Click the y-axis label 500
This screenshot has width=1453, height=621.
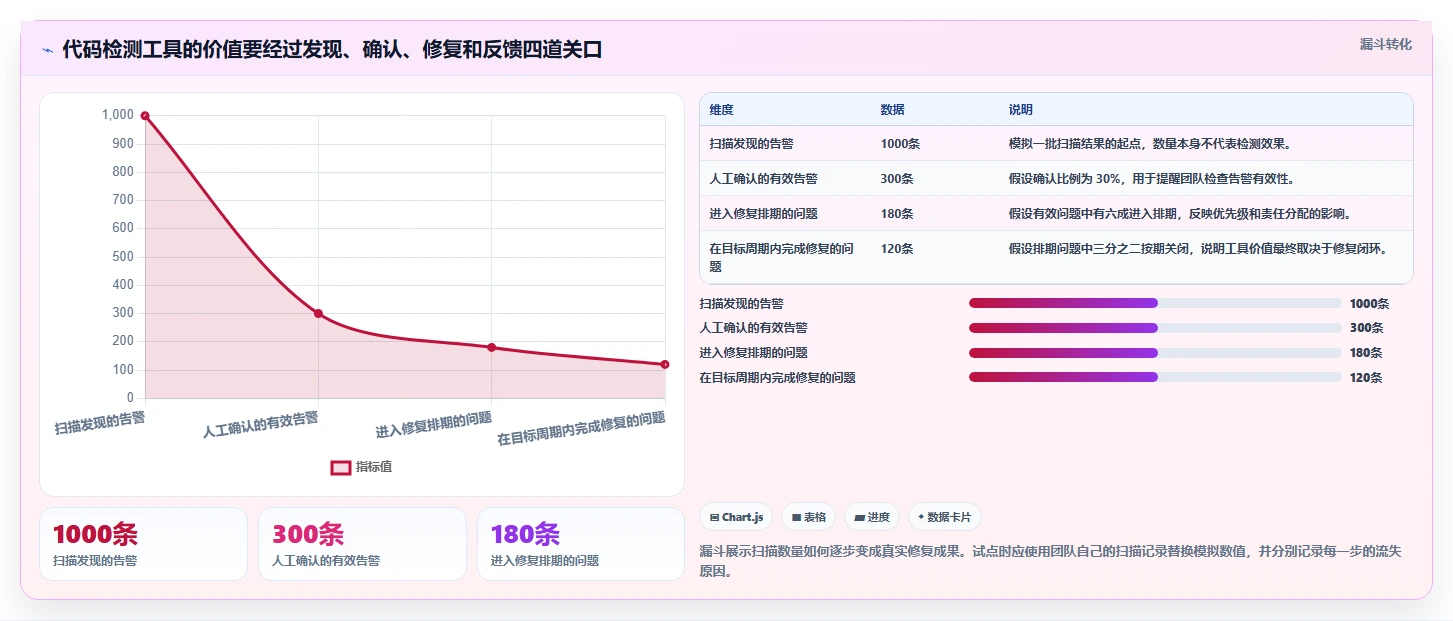click(123, 257)
